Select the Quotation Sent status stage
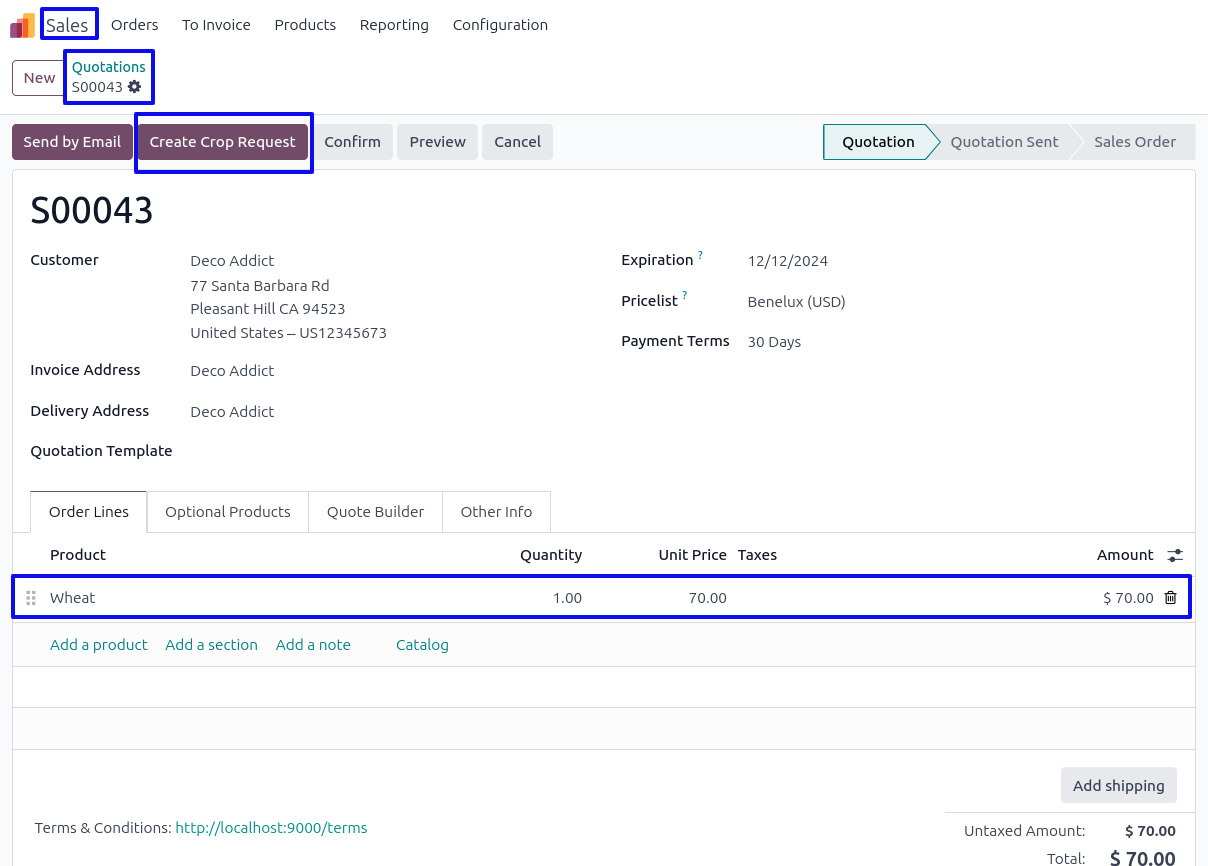The height and width of the screenshot is (866, 1208). [1004, 142]
